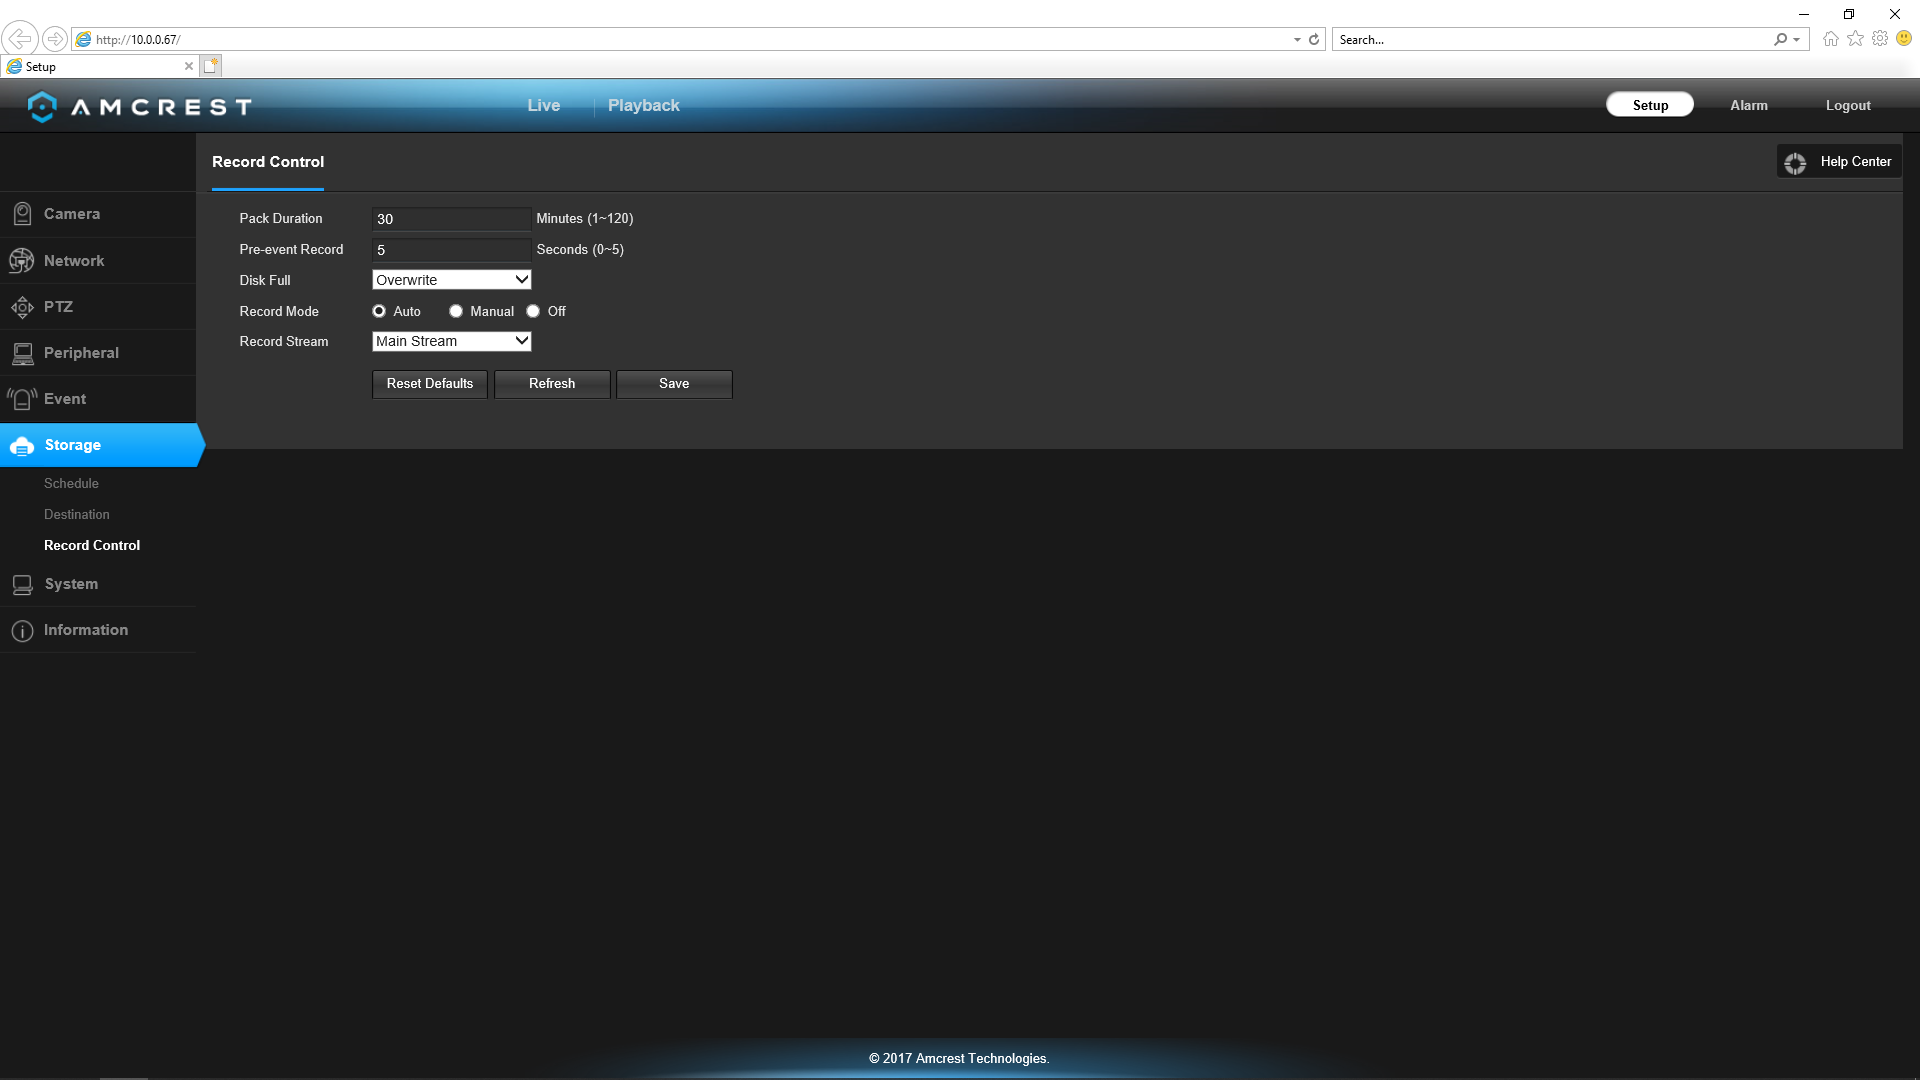This screenshot has width=1920, height=1080.
Task: Open a new browser tab
Action: [x=210, y=66]
